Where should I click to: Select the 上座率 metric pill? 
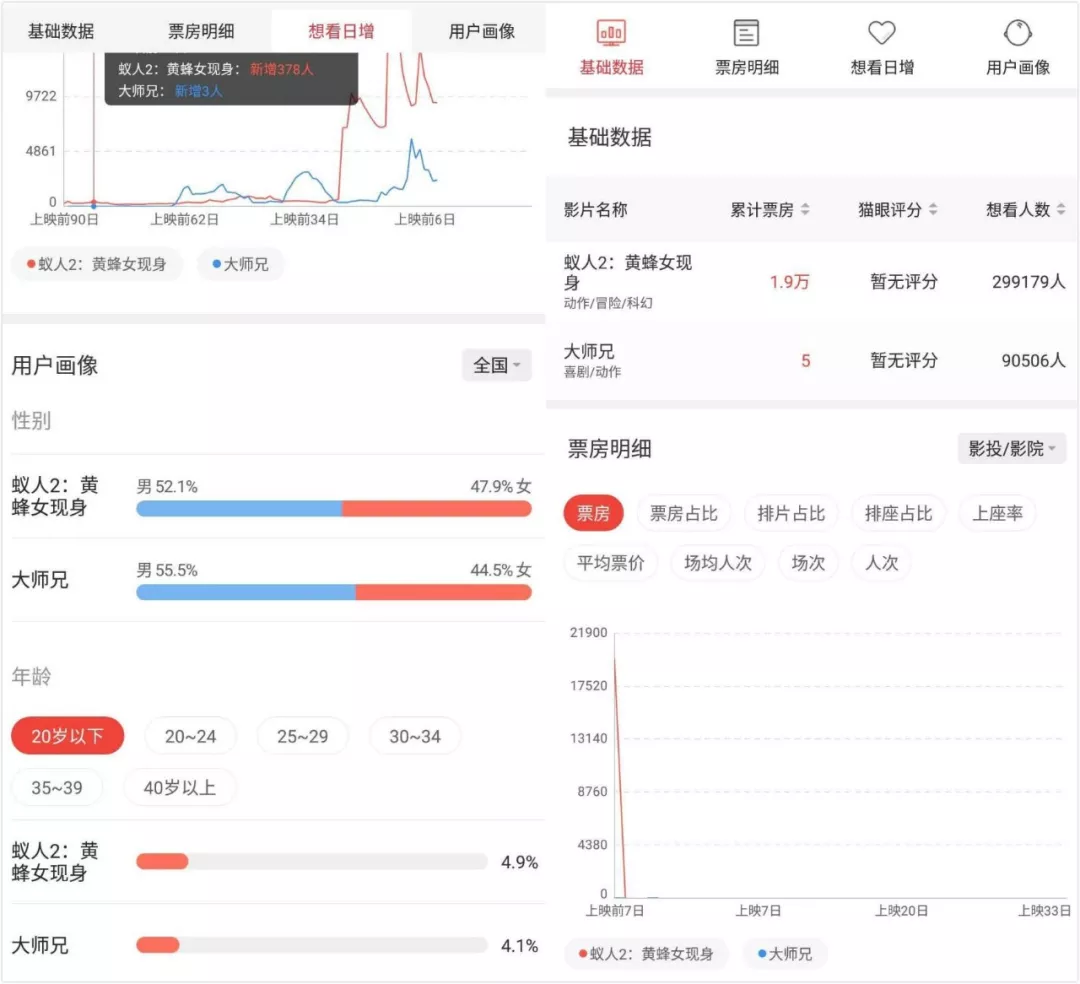(x=997, y=513)
